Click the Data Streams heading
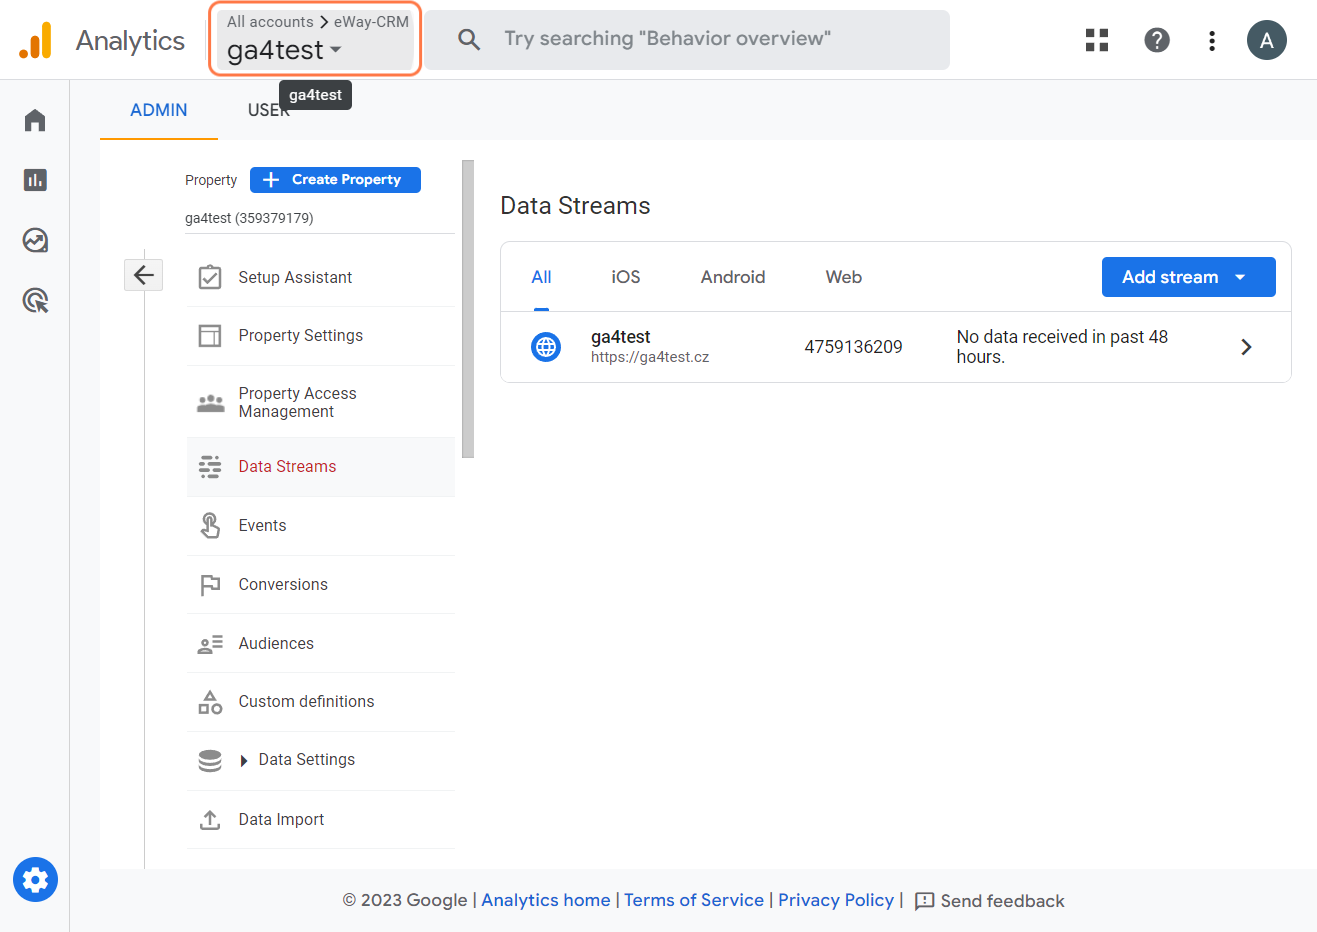This screenshot has height=932, width=1317. point(575,206)
